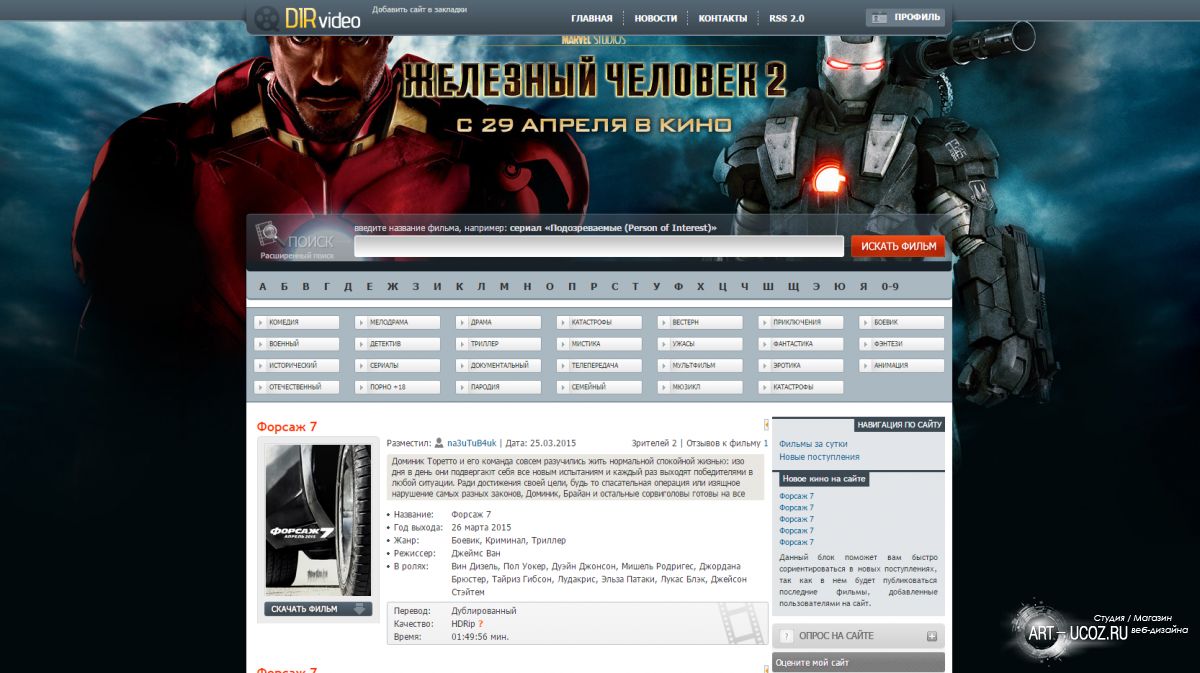Click the Железный человек 2 banner title

(594, 80)
